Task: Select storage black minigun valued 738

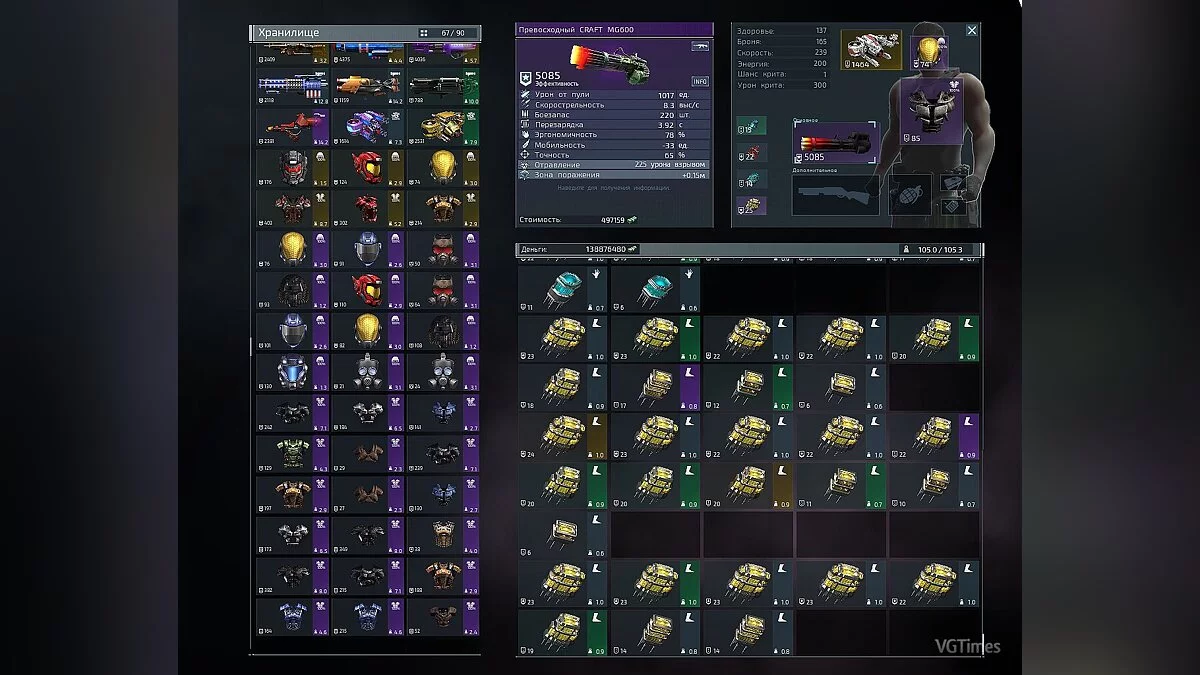Action: 442,86
